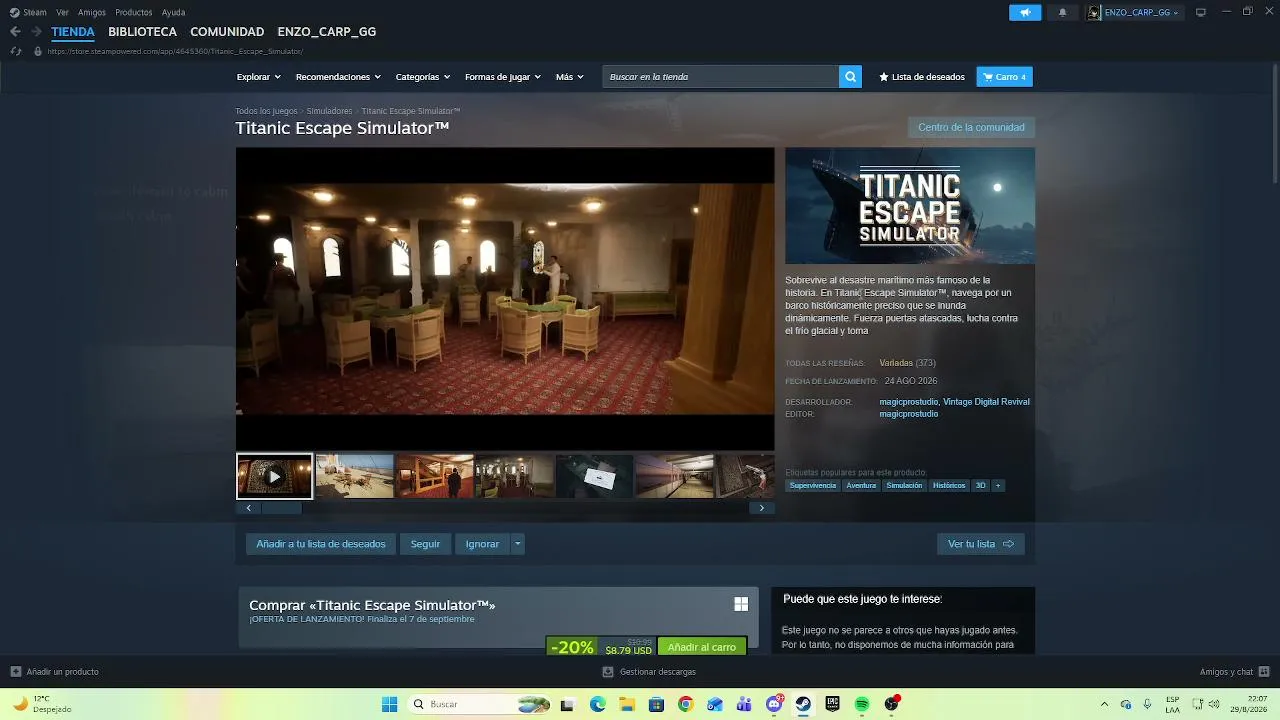Open Lista de deseados link
This screenshot has height=720, width=1280.
point(922,77)
